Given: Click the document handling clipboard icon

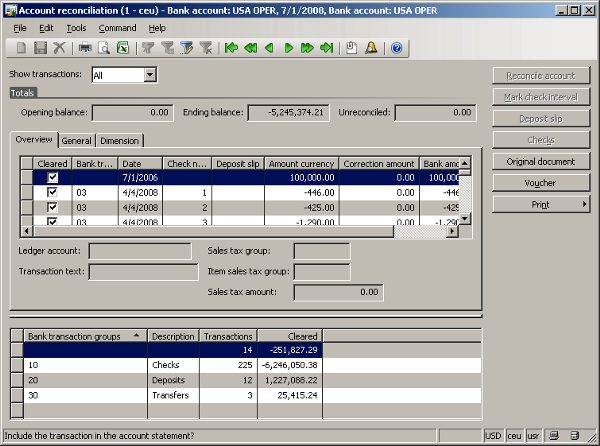Looking at the screenshot, I should [351, 48].
